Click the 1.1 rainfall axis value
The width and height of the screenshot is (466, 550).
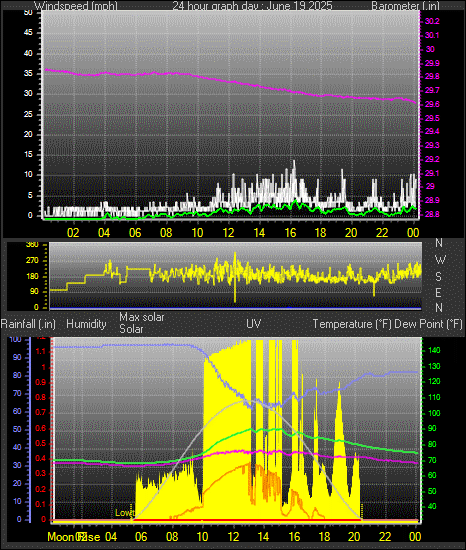[41, 351]
